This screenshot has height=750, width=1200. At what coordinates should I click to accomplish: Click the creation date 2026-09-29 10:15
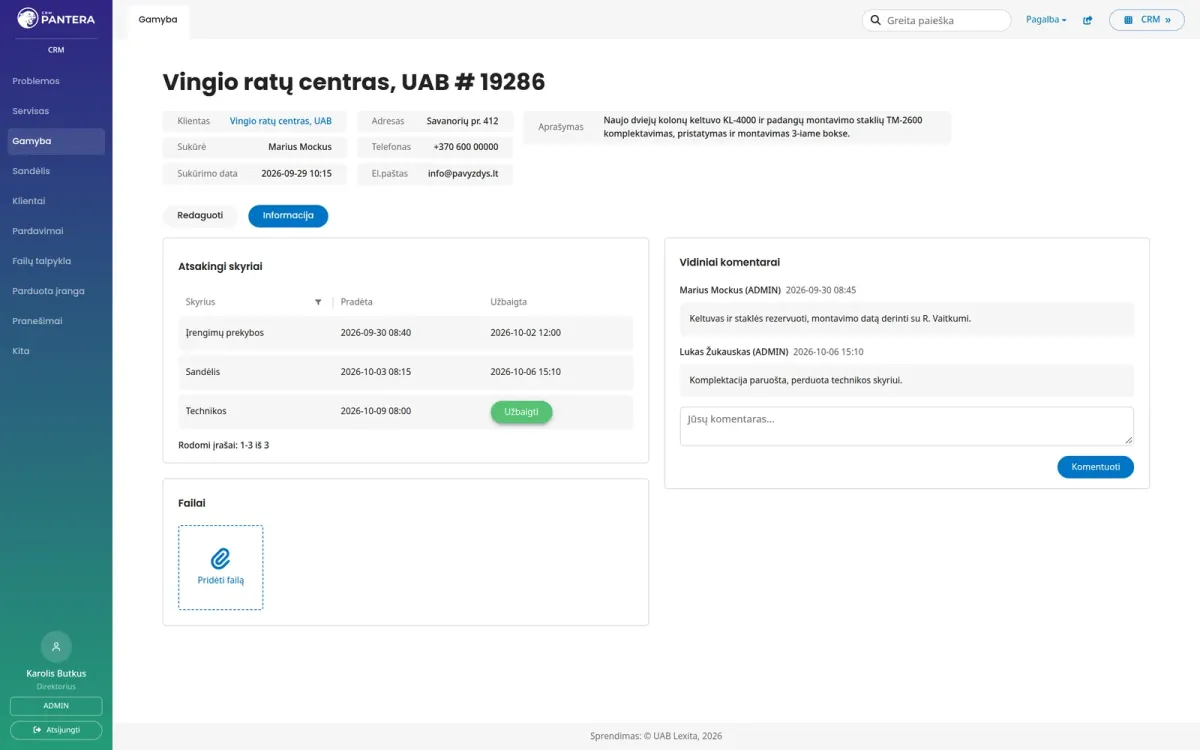296,173
